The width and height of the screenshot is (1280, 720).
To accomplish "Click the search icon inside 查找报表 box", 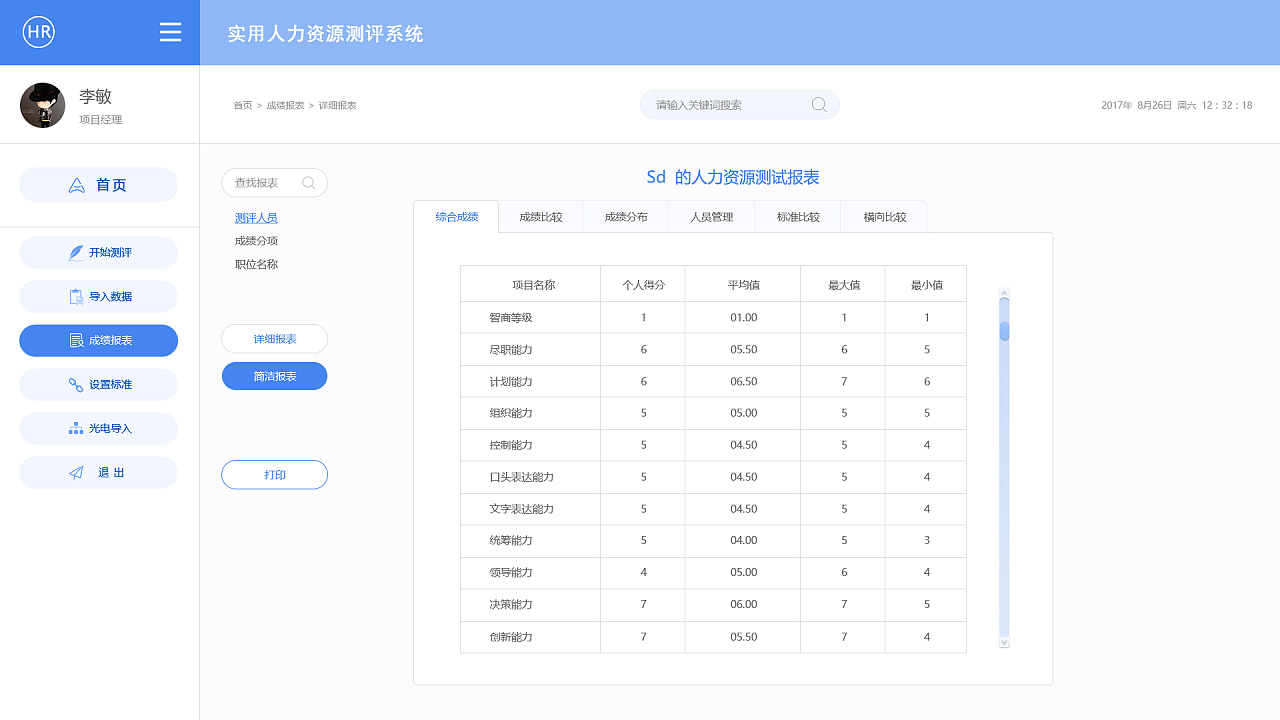I will tap(308, 183).
